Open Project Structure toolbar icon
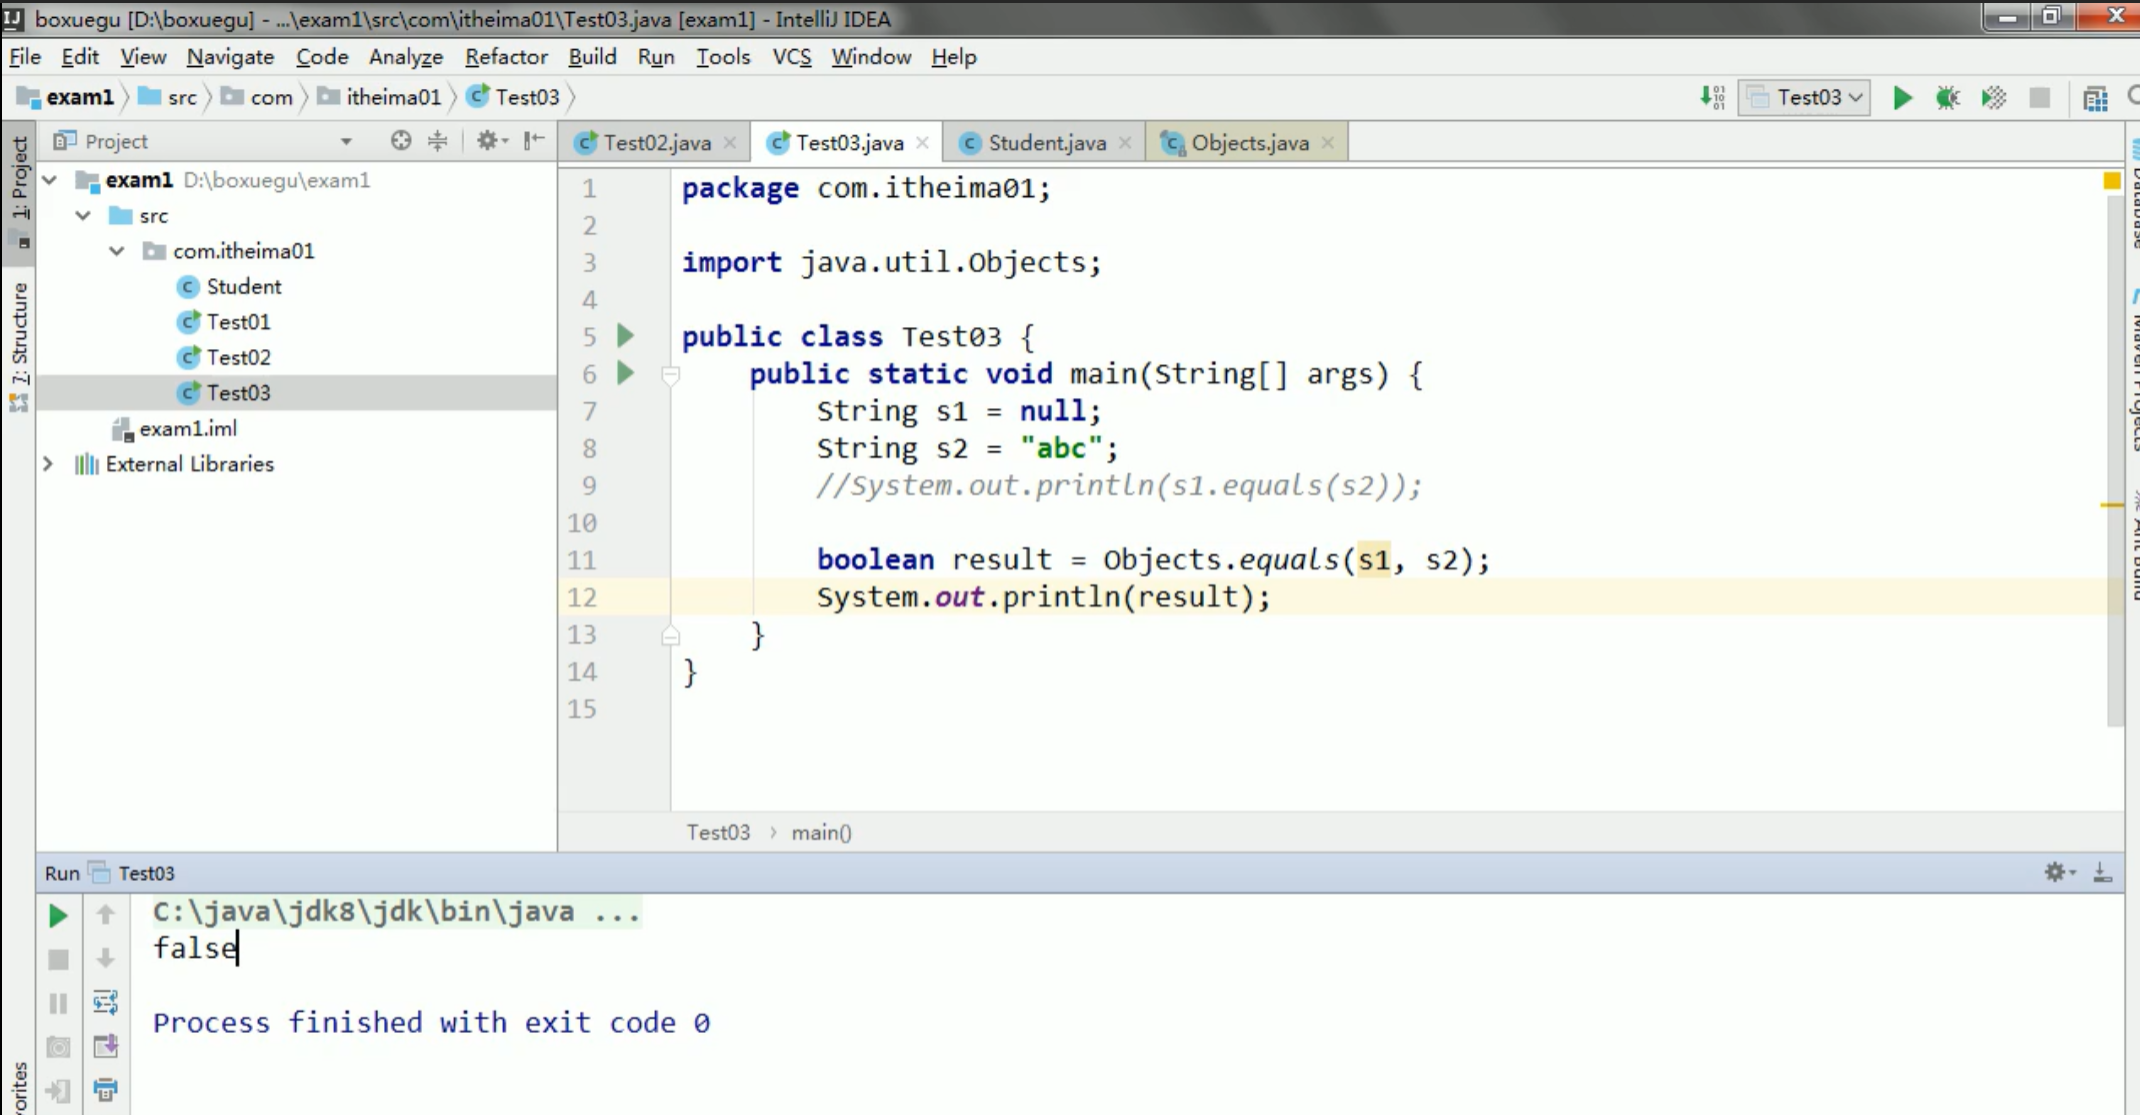The width and height of the screenshot is (2140, 1115). (2095, 98)
